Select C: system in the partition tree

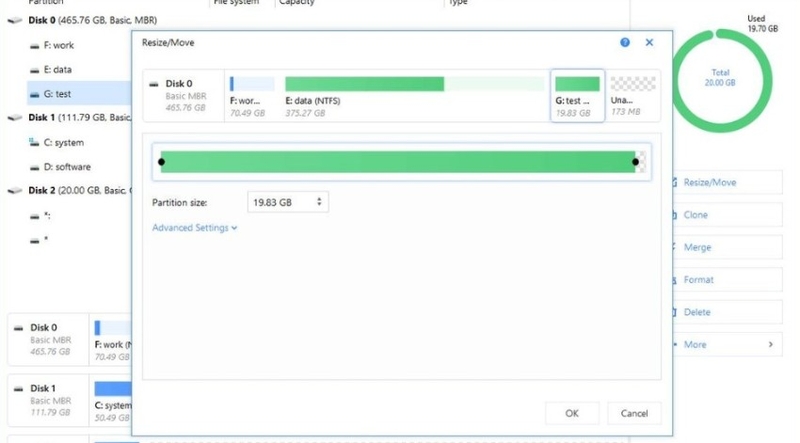(63, 142)
